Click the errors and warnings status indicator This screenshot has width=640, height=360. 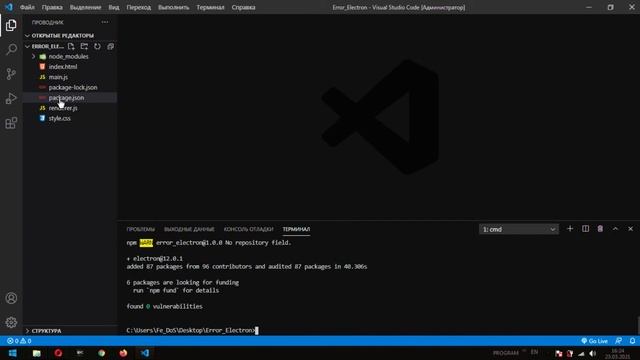pos(19,341)
